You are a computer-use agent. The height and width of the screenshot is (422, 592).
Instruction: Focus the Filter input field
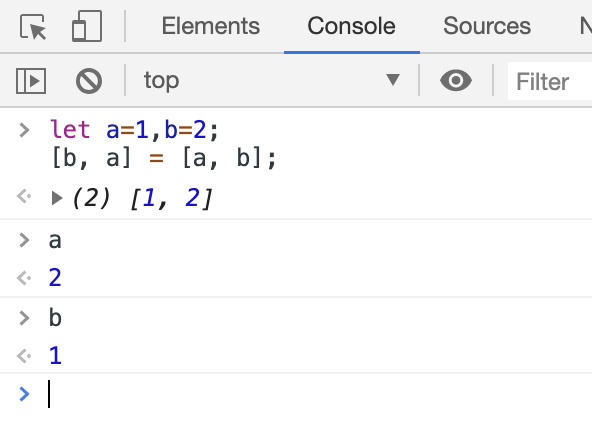550,81
